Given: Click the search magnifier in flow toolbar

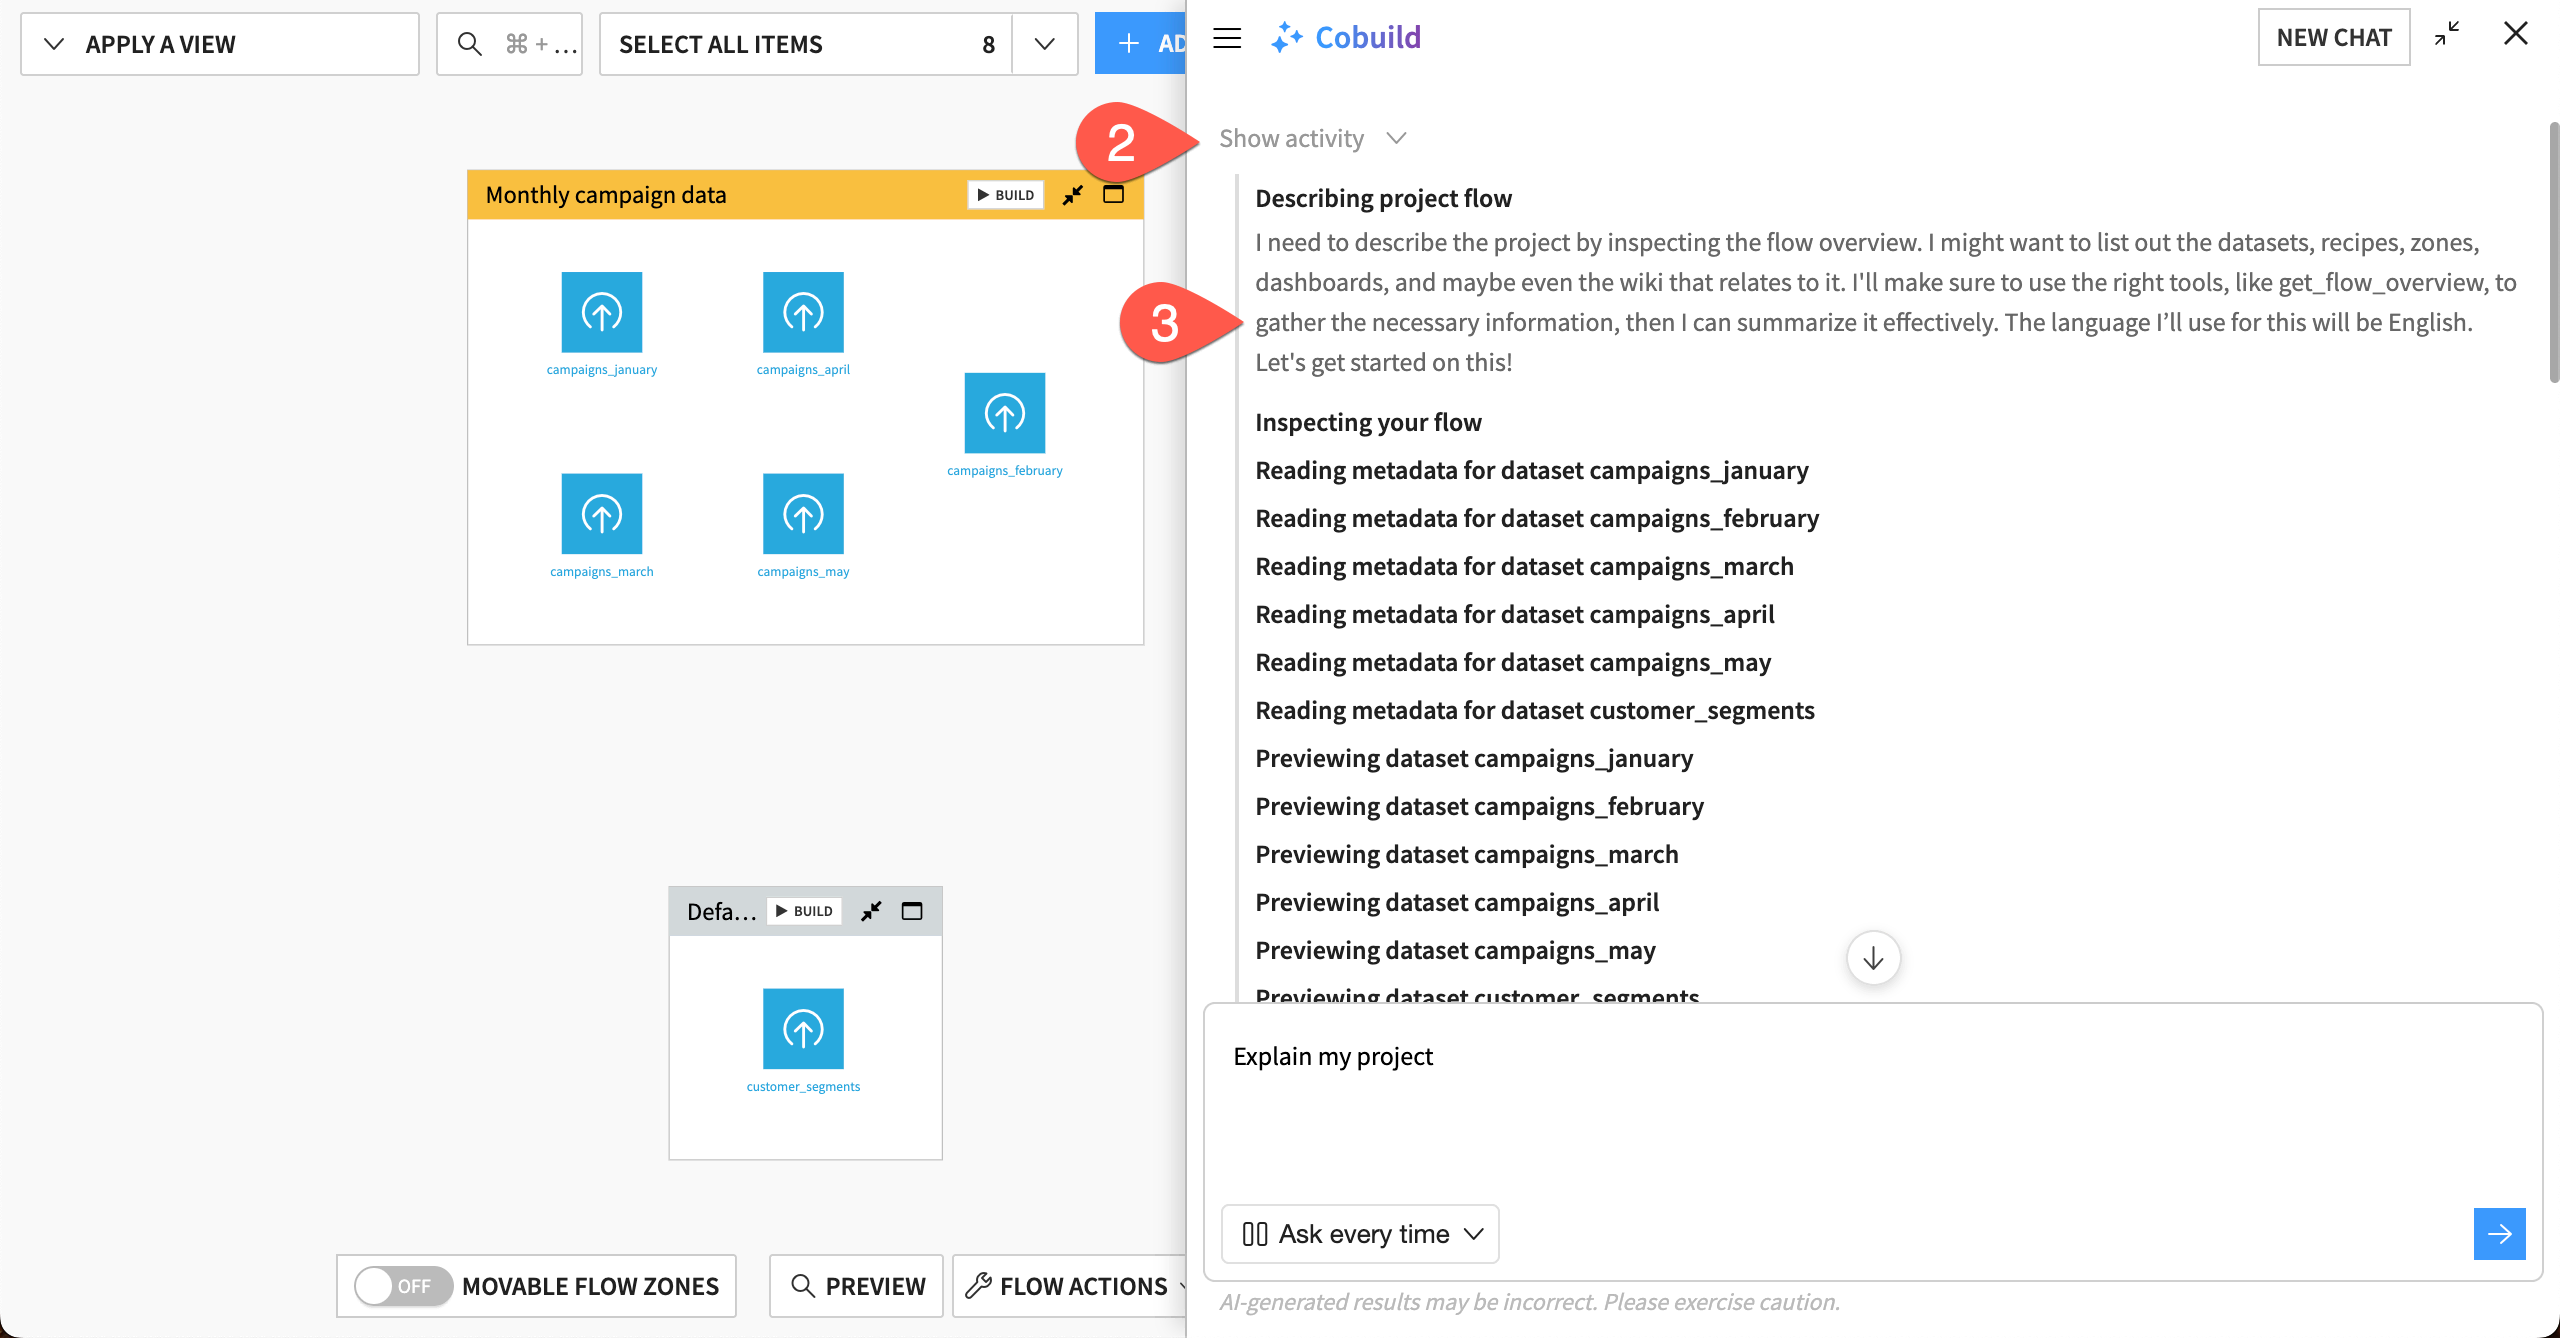Looking at the screenshot, I should (x=469, y=44).
